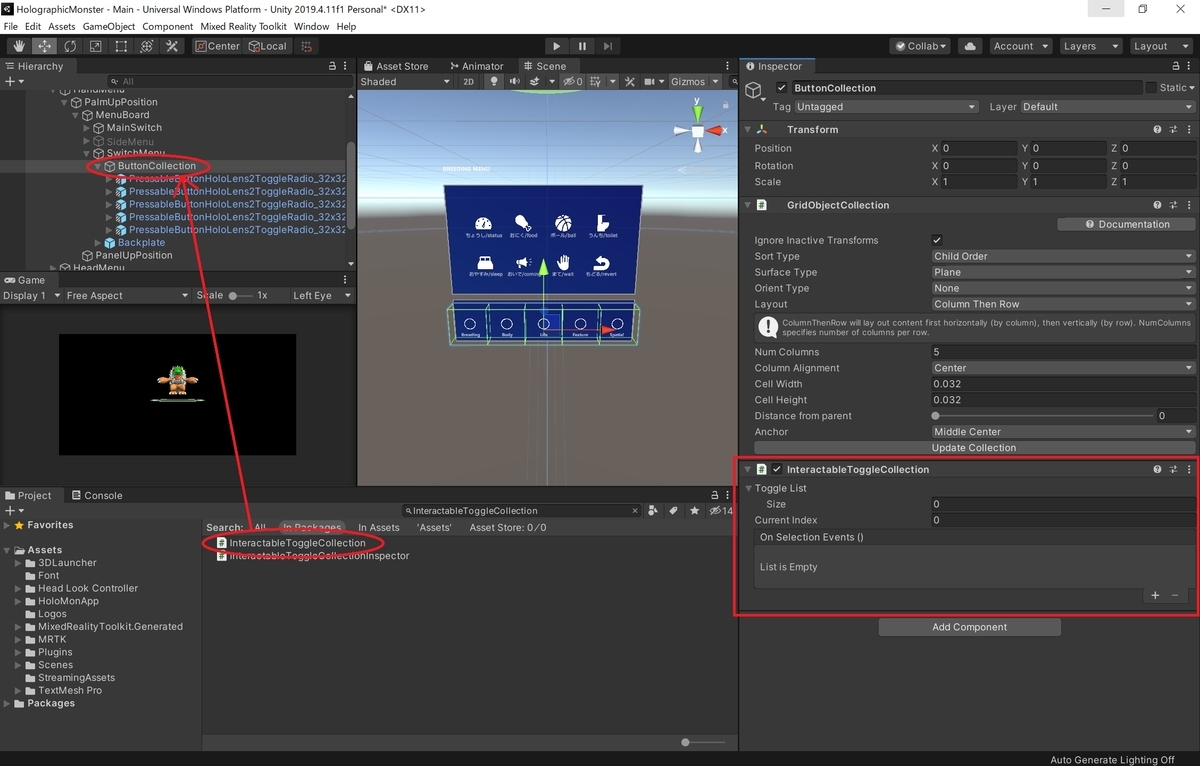Screen dimensions: 1200x766
Task: Open cloud services icon
Action: 969,46
